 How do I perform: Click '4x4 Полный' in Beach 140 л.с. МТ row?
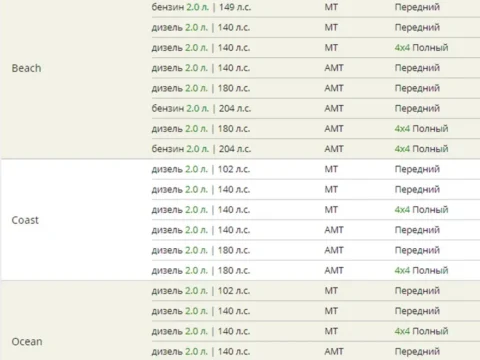coord(421,48)
